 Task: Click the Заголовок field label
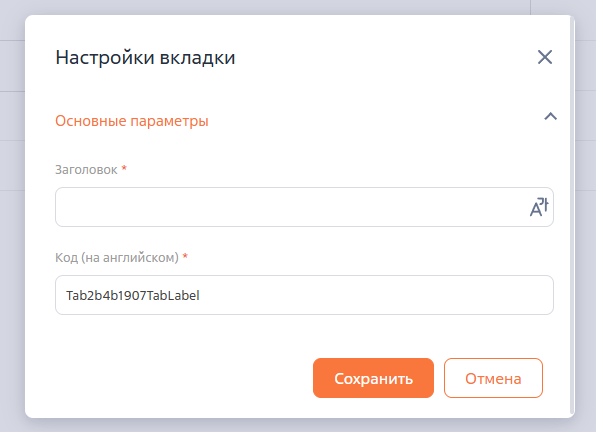pyautogui.click(x=86, y=169)
